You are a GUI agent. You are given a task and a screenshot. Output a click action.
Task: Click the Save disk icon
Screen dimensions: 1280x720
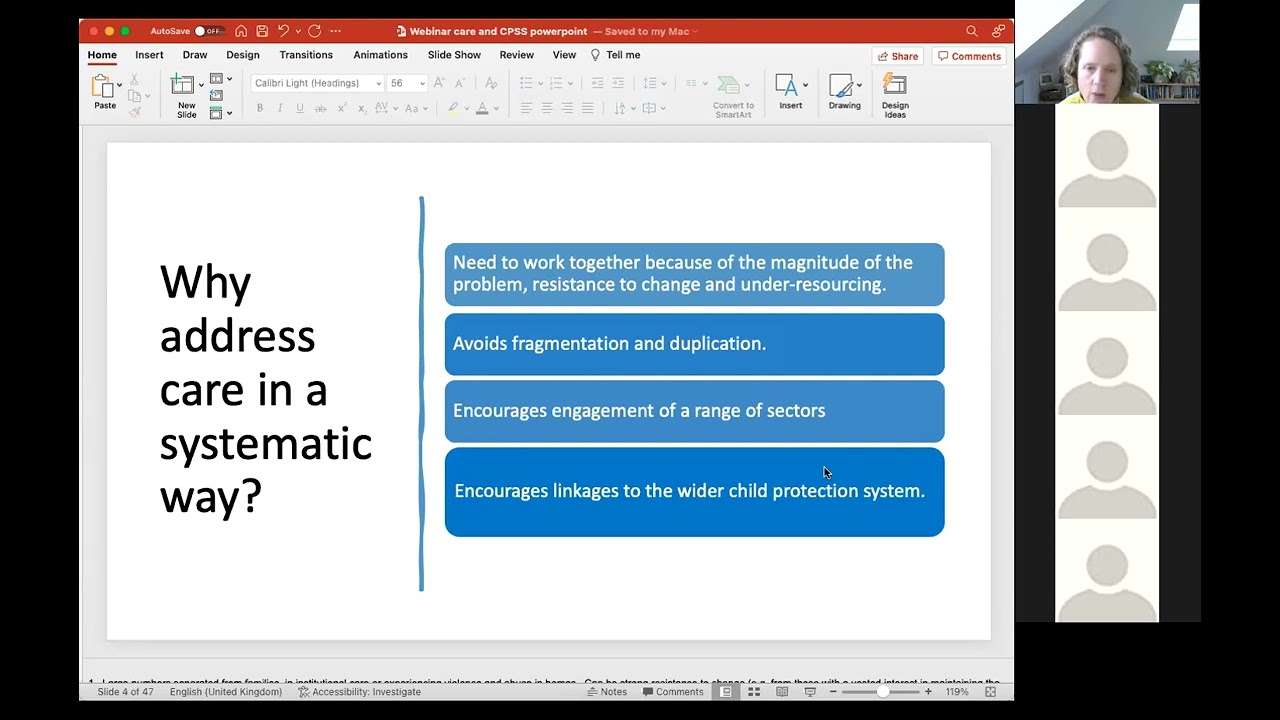click(262, 31)
